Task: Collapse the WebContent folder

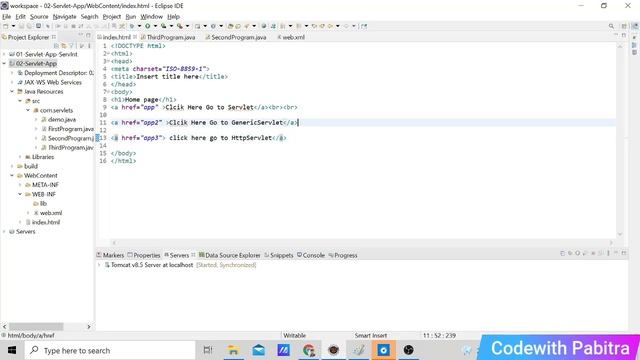Action: [x=12, y=176]
